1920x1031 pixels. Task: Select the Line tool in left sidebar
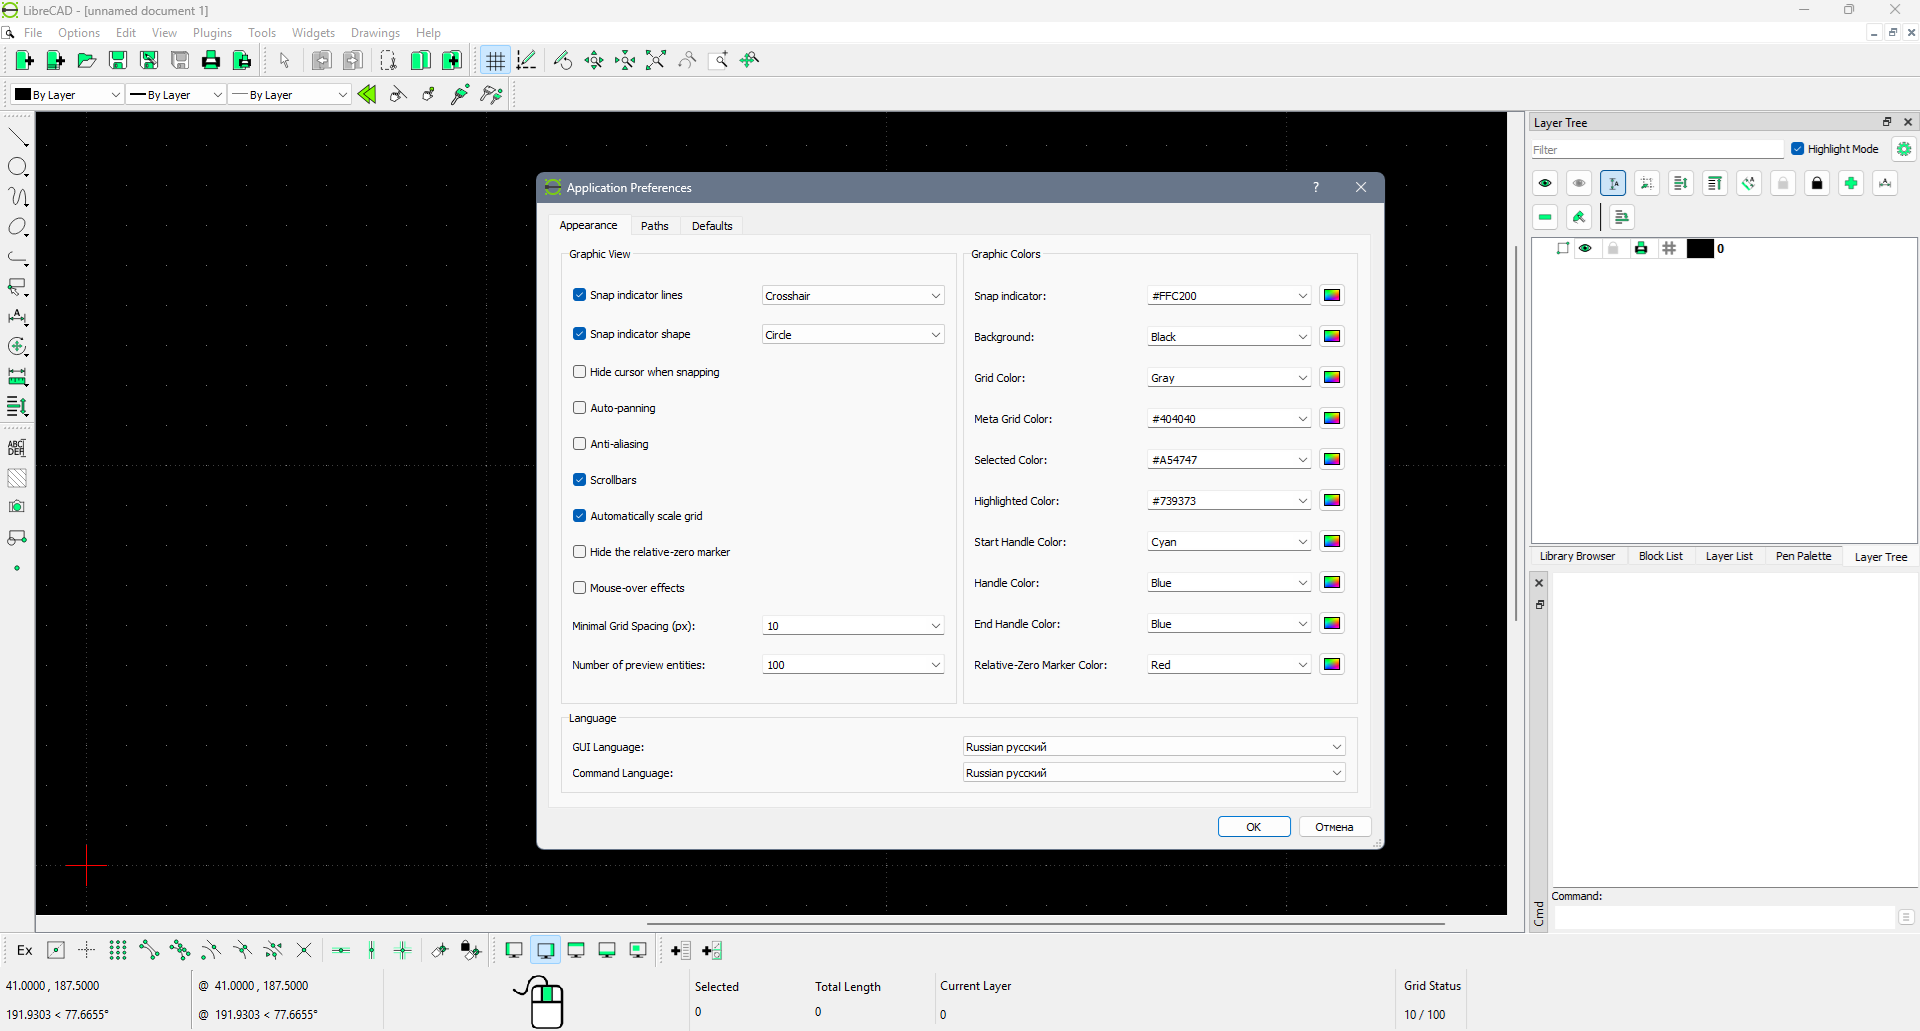18,137
